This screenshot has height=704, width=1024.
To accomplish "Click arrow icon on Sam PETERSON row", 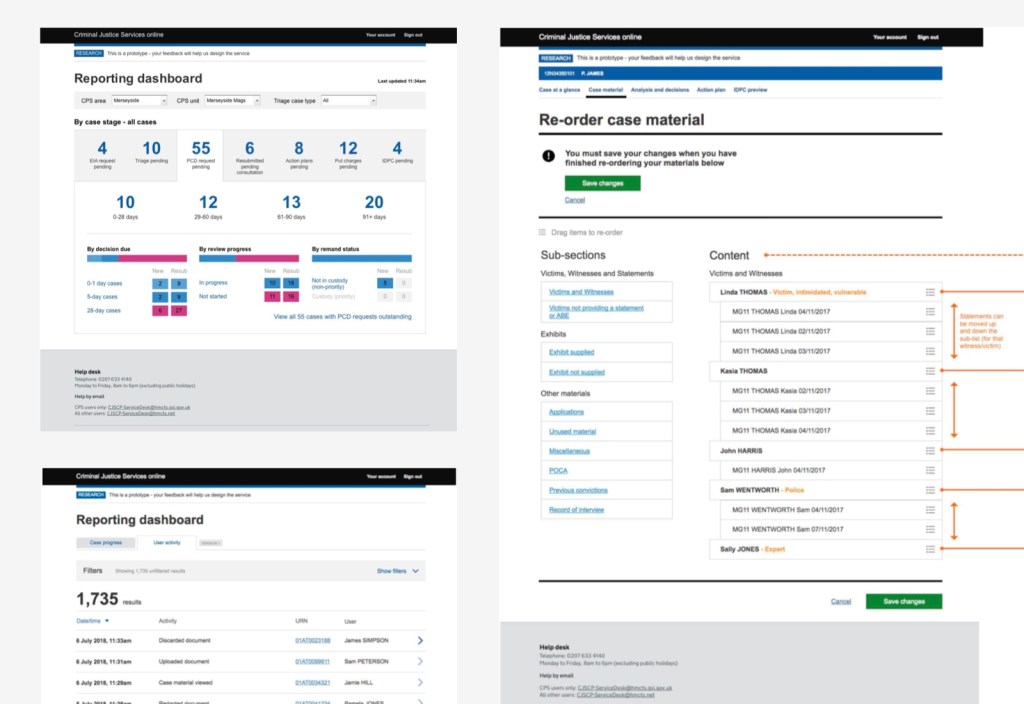I will click(419, 661).
